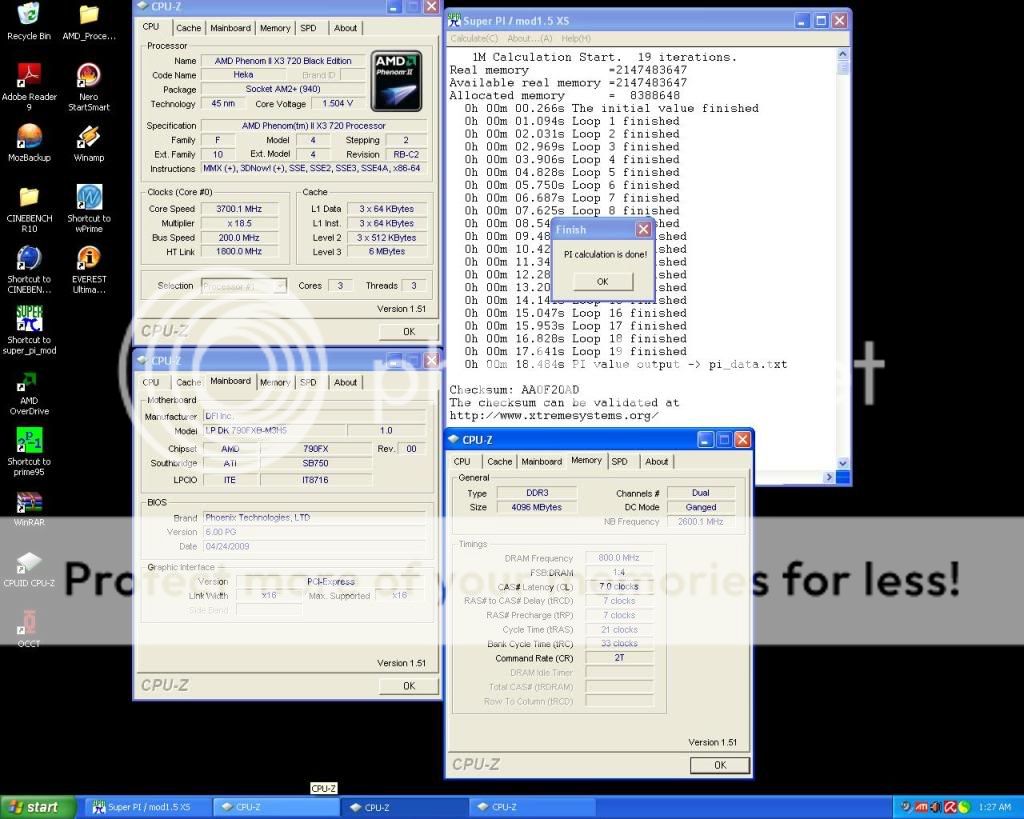Image resolution: width=1024 pixels, height=819 pixels.
Task: Click the Checksum: AA0F20AD line
Action: point(514,390)
